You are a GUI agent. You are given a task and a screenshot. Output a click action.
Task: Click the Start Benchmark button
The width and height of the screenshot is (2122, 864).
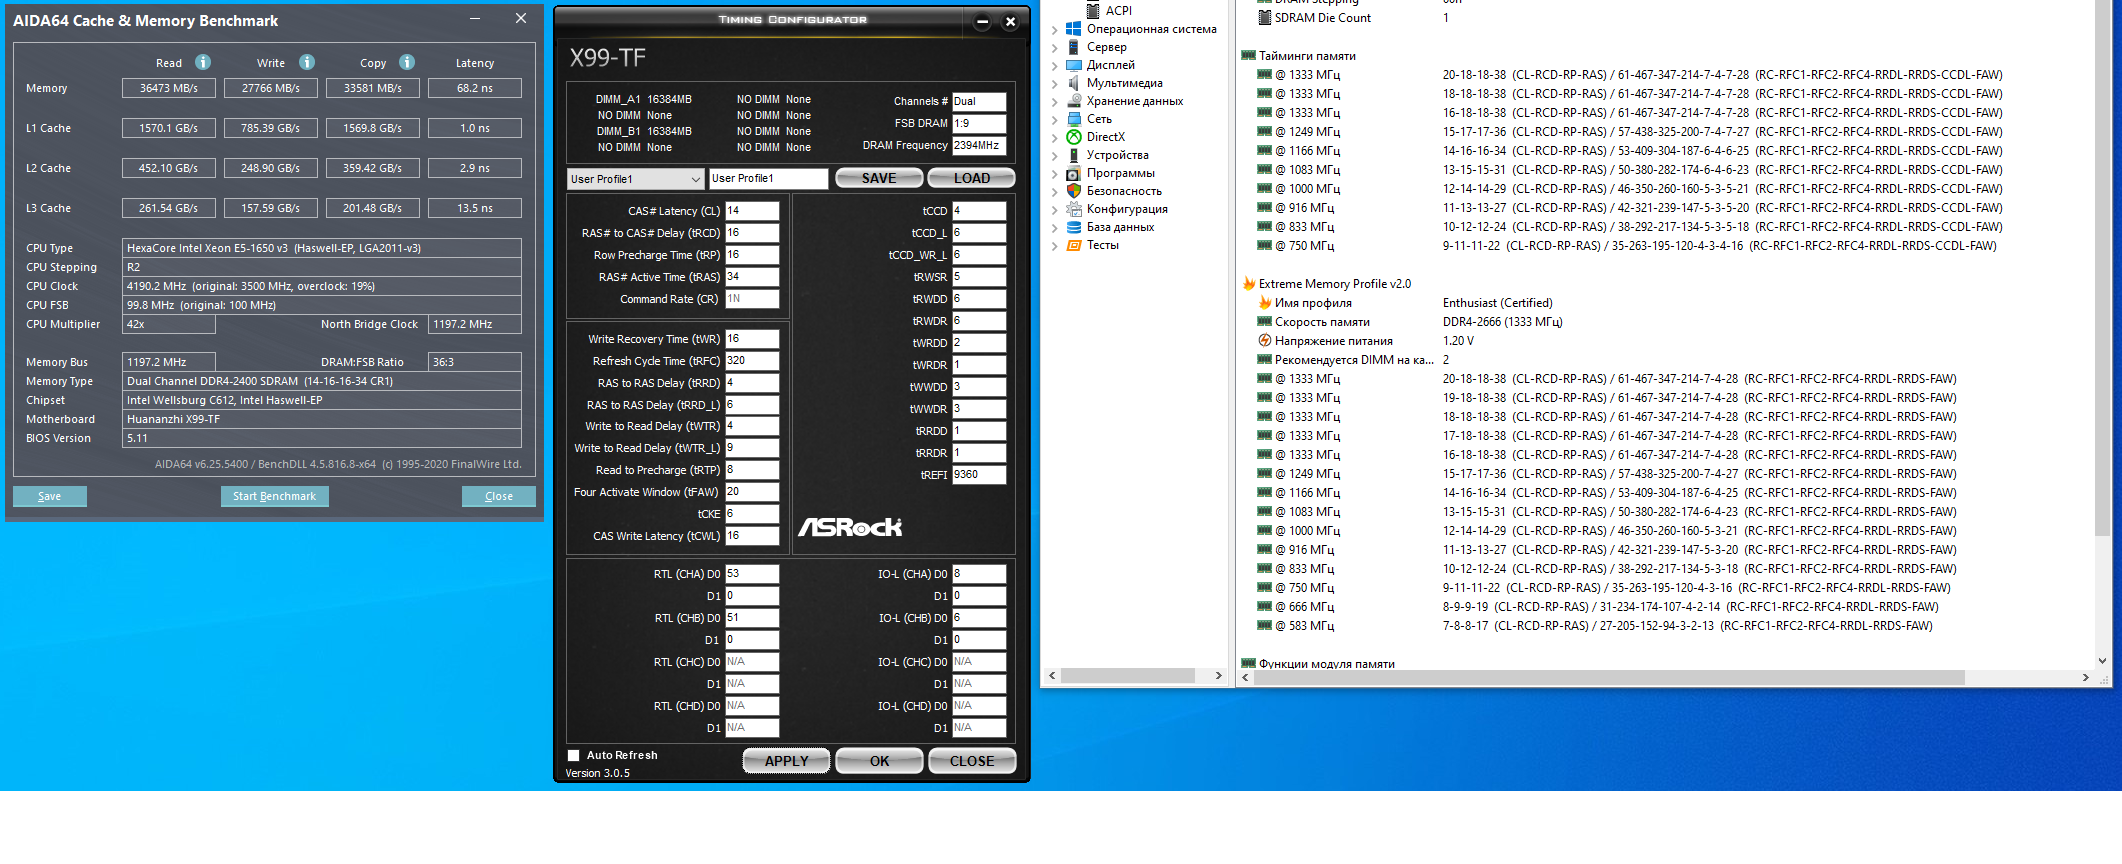click(x=274, y=496)
